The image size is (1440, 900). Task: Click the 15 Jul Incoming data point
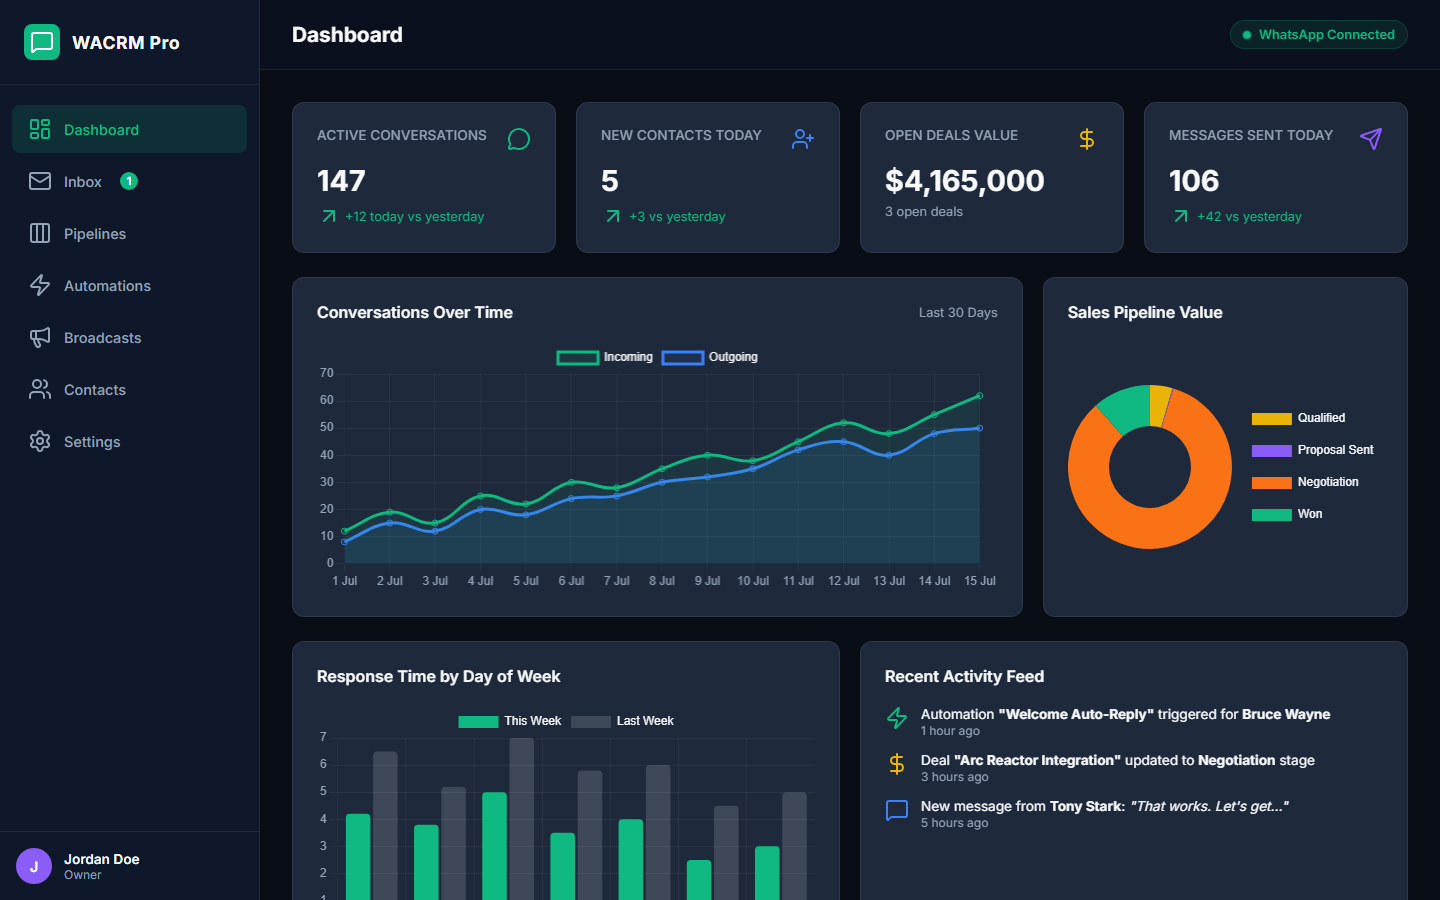click(980, 396)
